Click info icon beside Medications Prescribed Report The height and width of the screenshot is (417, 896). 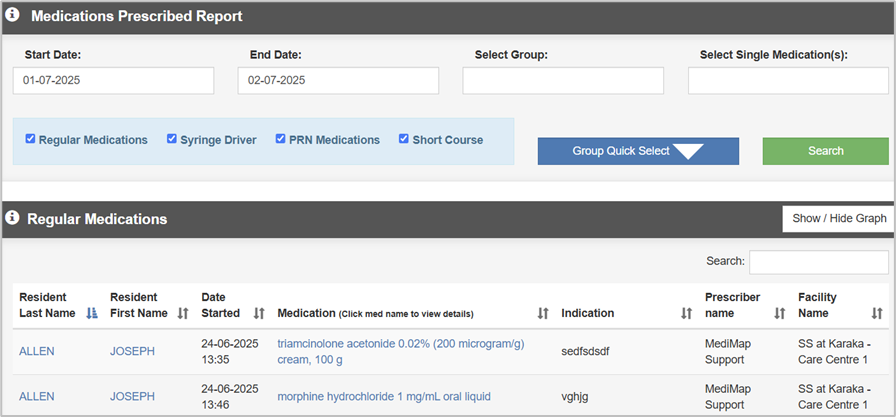13,16
